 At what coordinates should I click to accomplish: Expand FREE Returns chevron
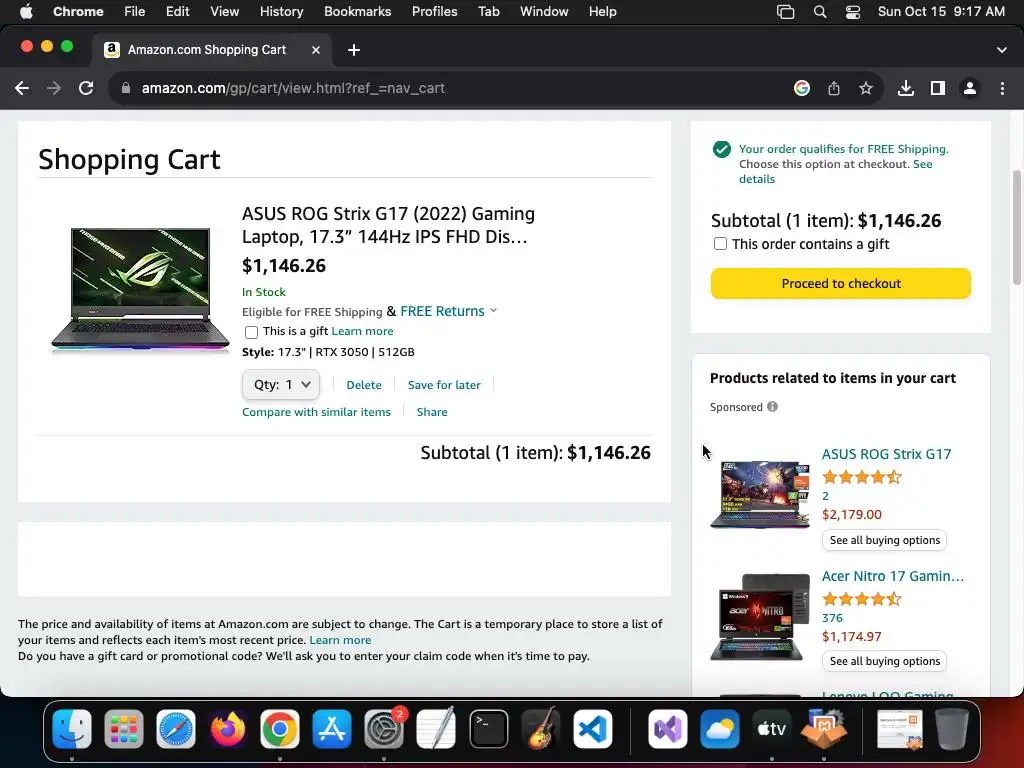tap(494, 311)
